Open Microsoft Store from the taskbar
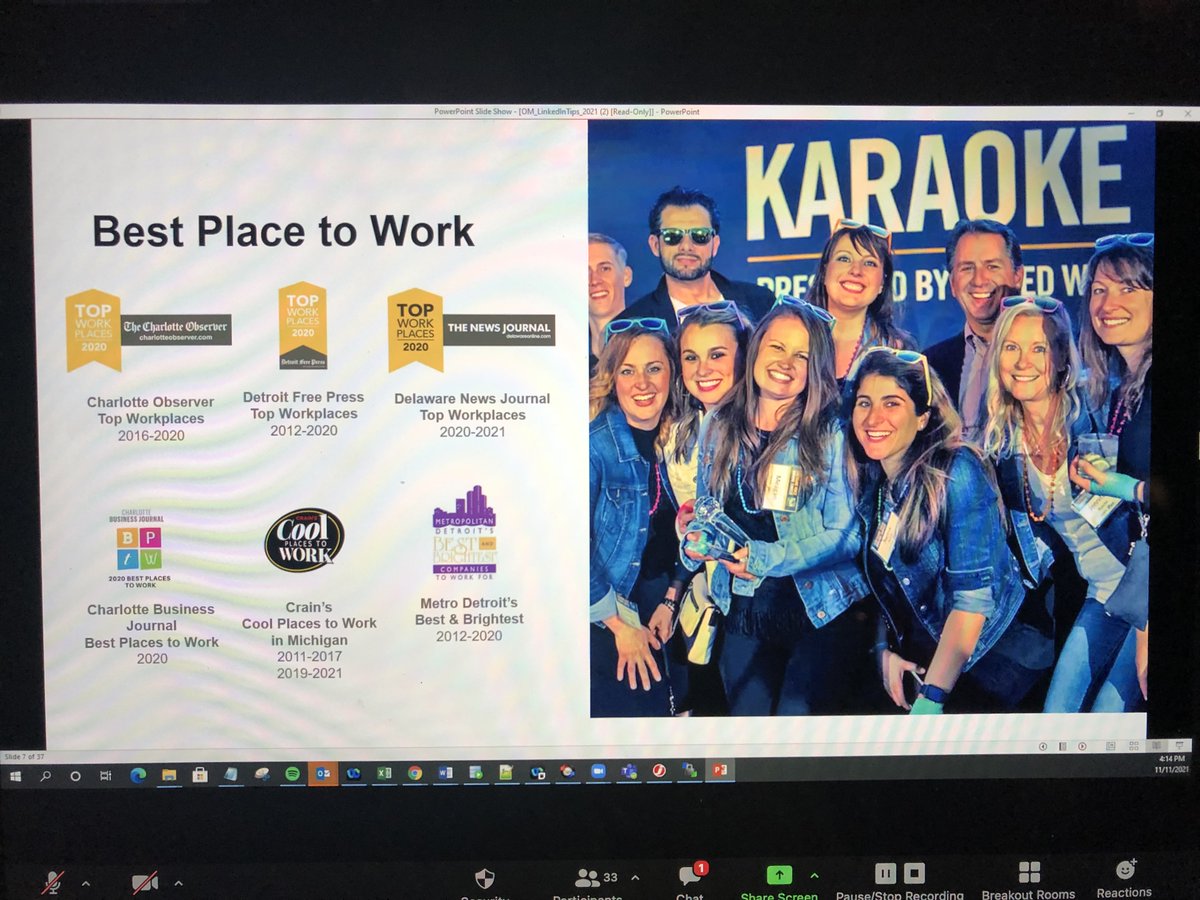1200x900 pixels. tap(200, 773)
